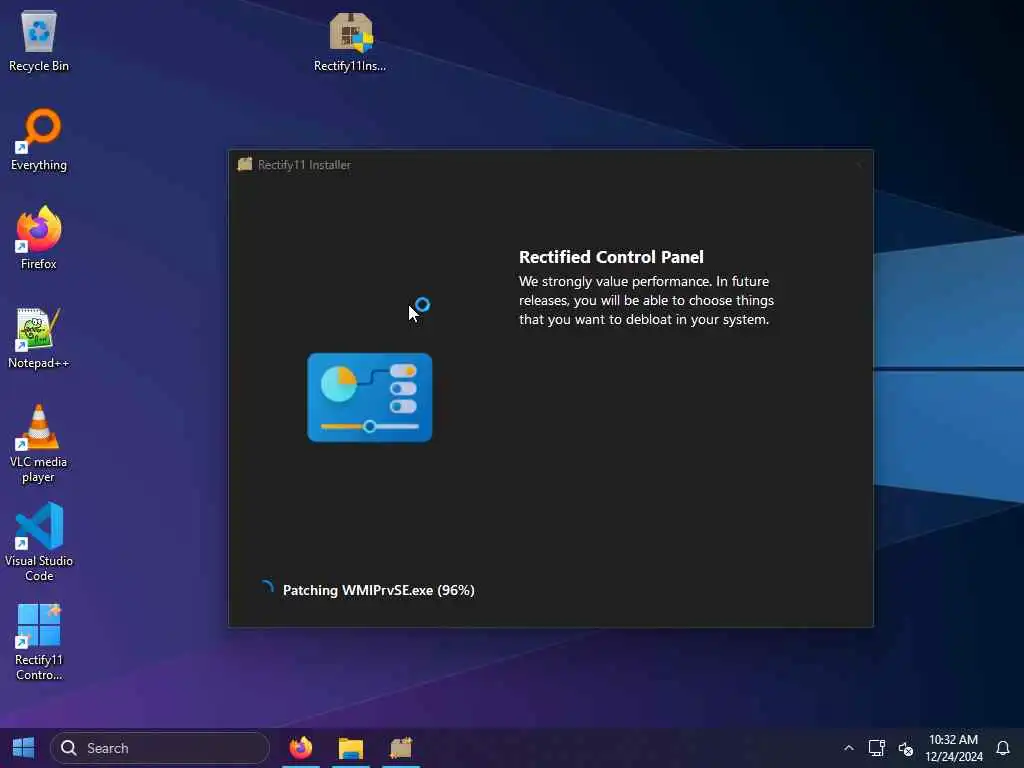Viewport: 1024px width, 768px height.
Task: Open the clock showing 10:32 AM
Action: tap(953, 748)
